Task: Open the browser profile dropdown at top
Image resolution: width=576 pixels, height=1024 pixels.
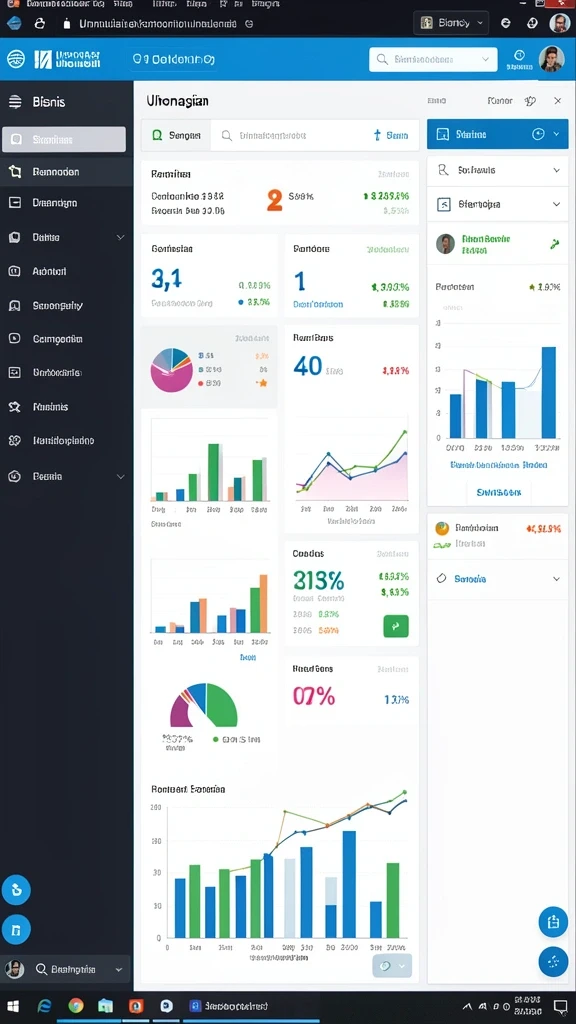Action: coord(451,23)
